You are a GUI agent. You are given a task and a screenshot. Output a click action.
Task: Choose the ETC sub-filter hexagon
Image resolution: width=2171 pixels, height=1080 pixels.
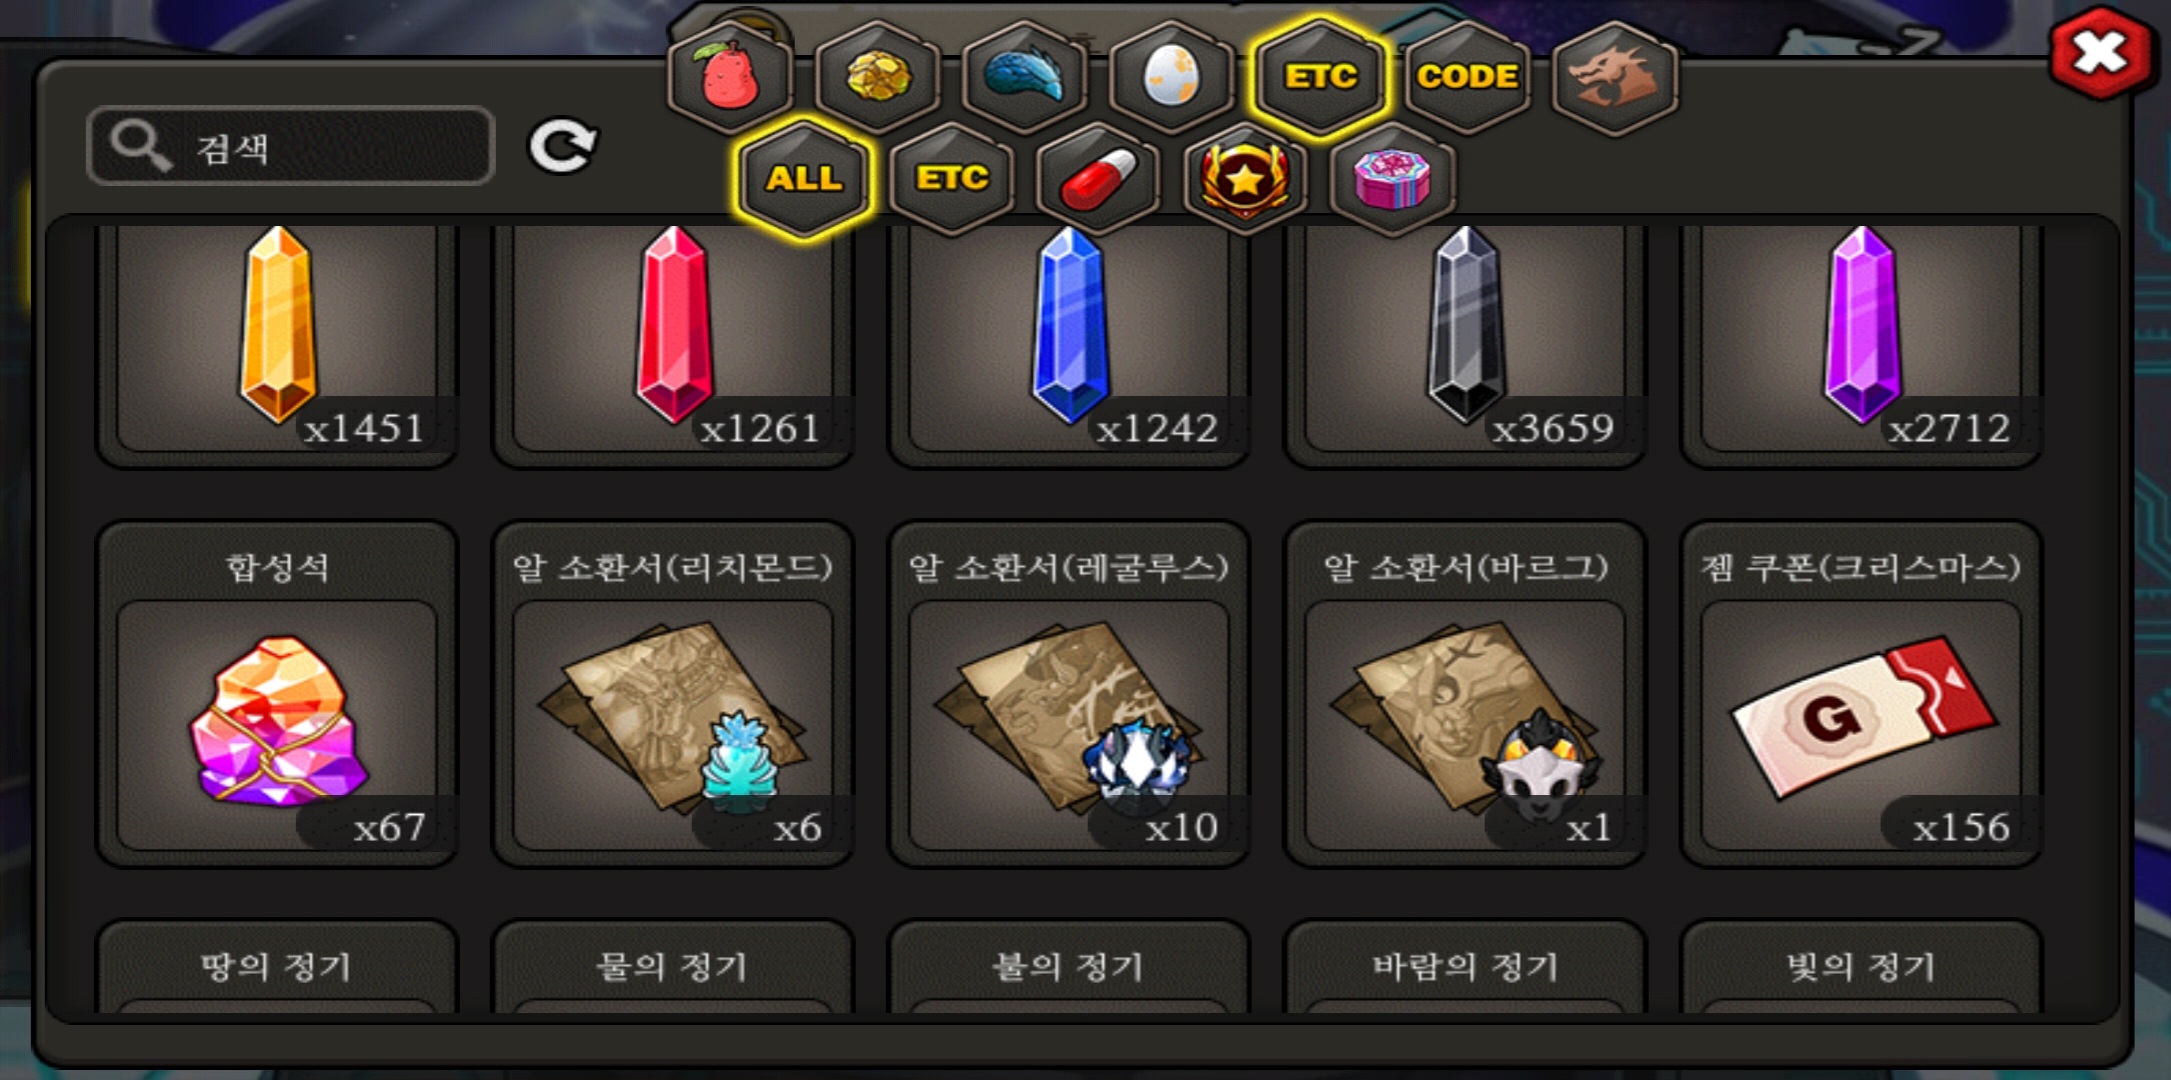[x=952, y=179]
